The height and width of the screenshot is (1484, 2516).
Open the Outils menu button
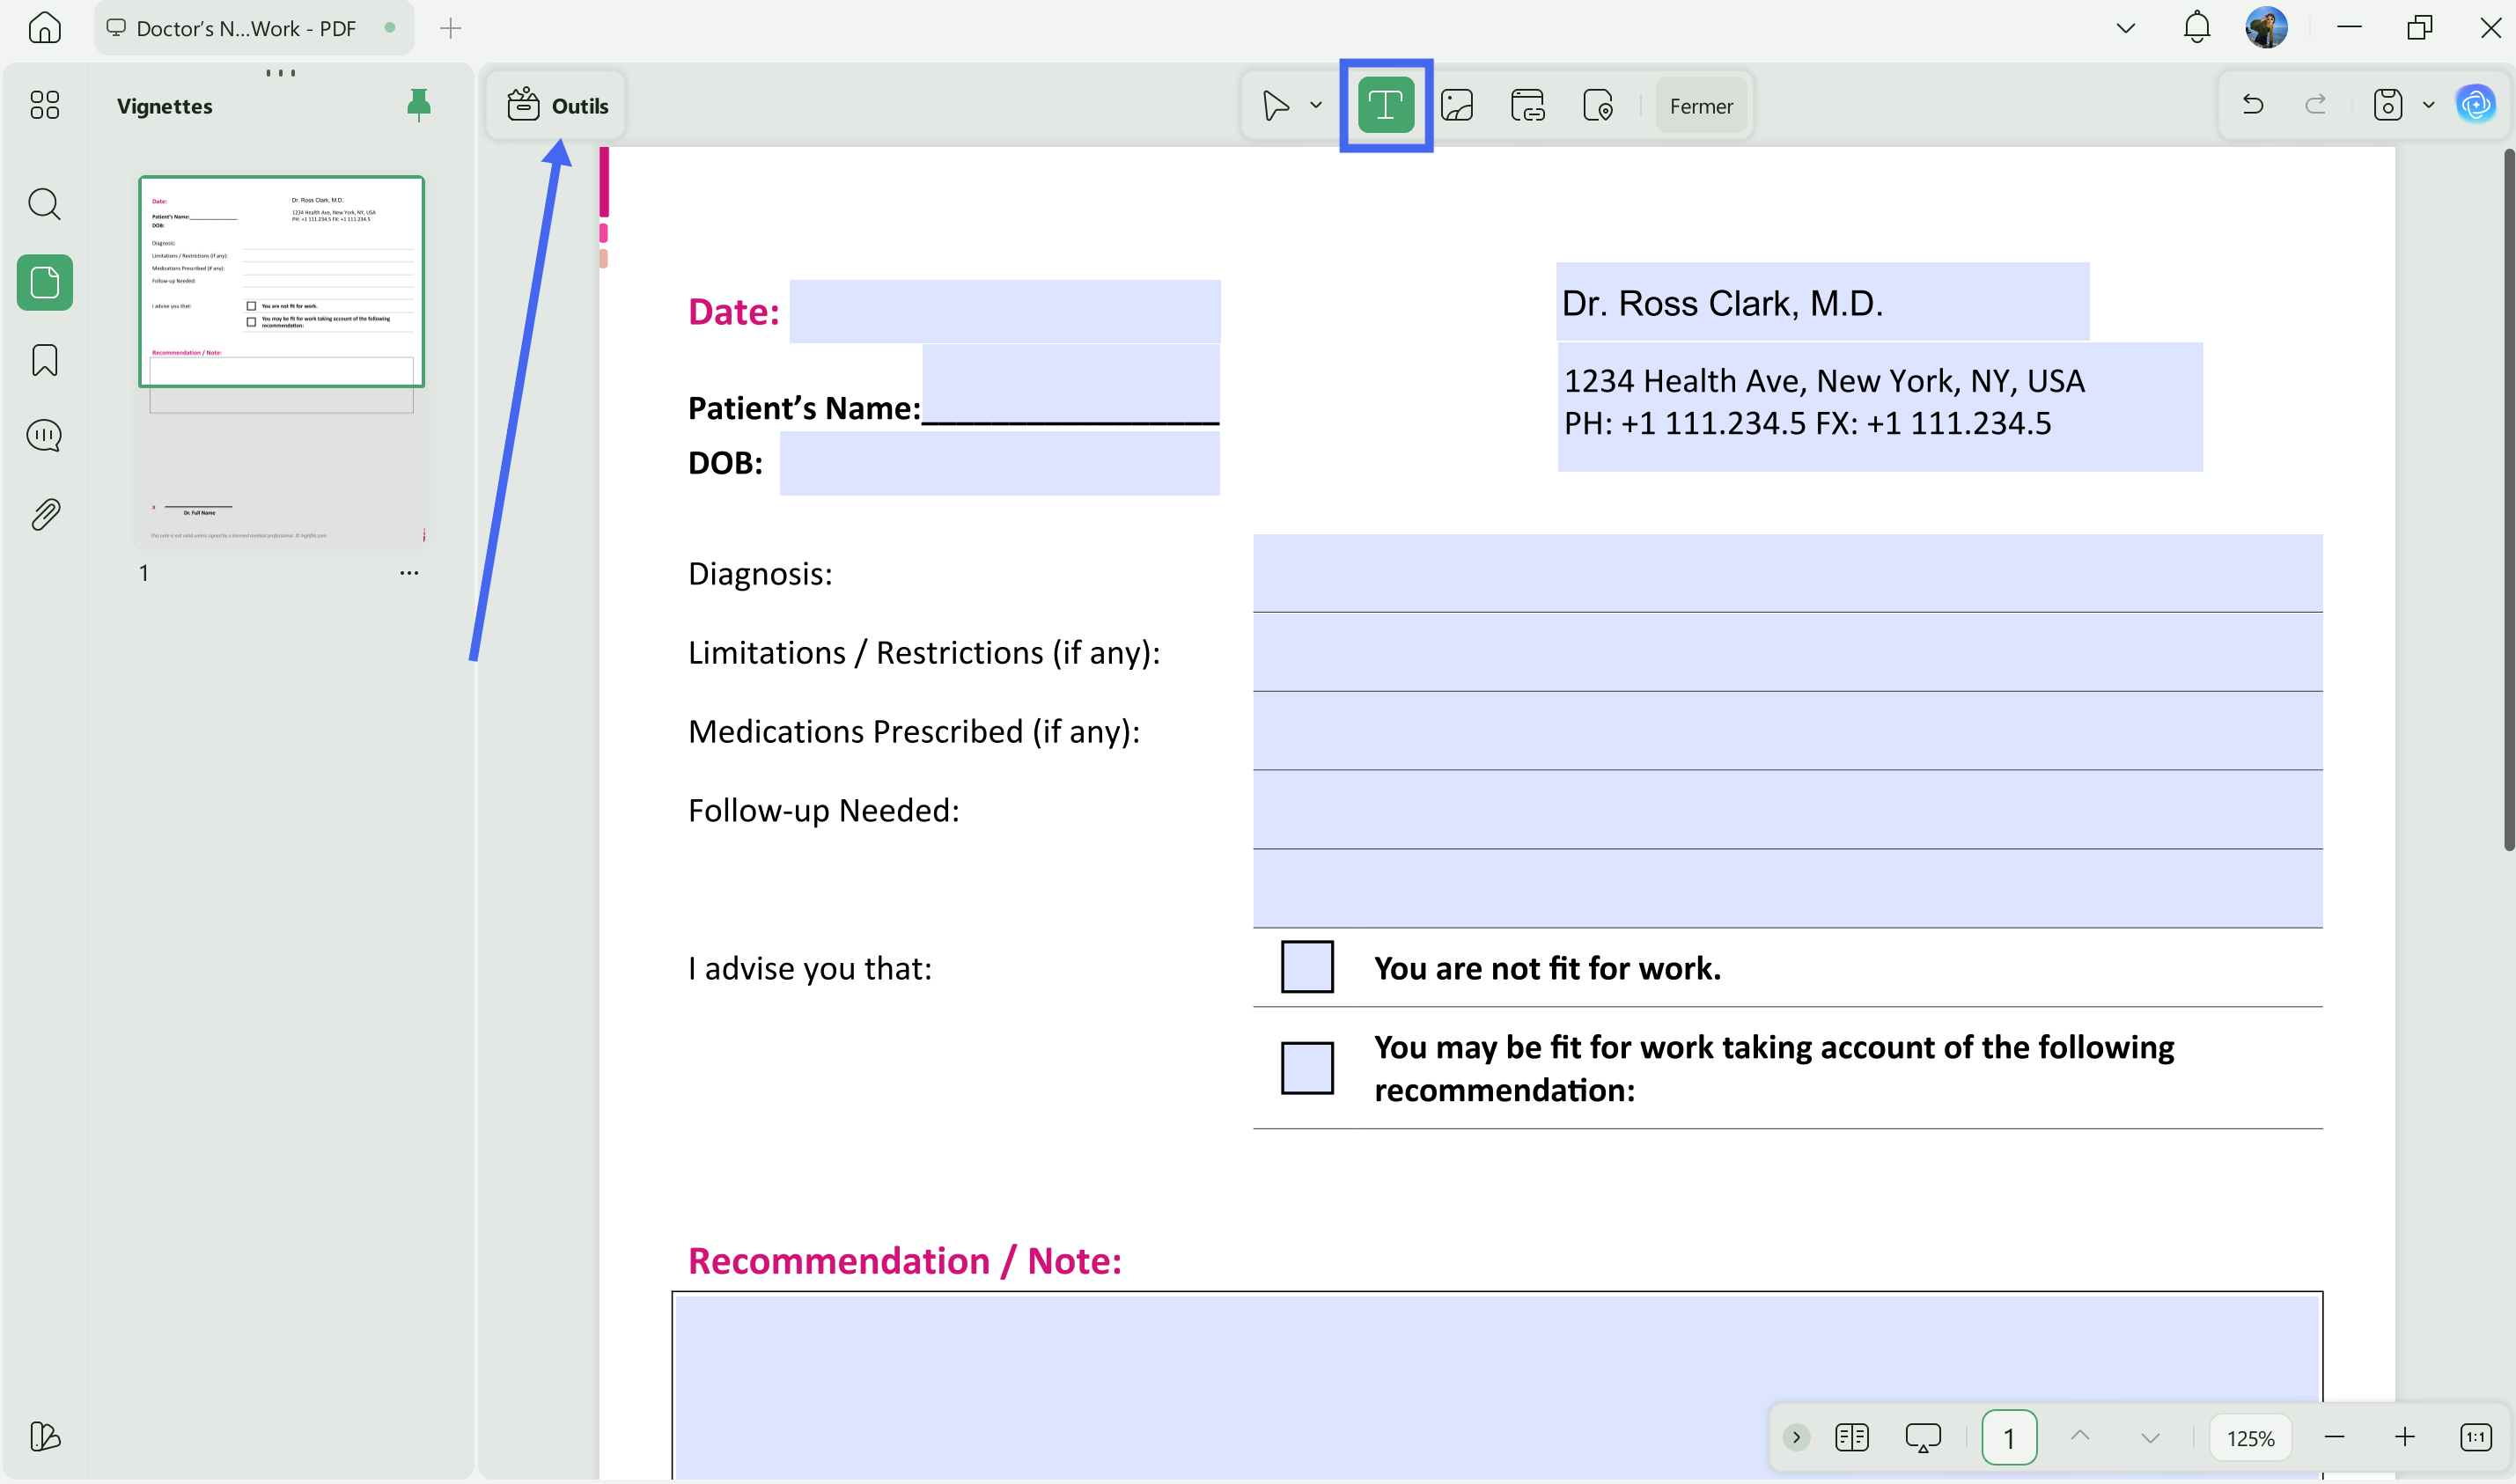[557, 105]
